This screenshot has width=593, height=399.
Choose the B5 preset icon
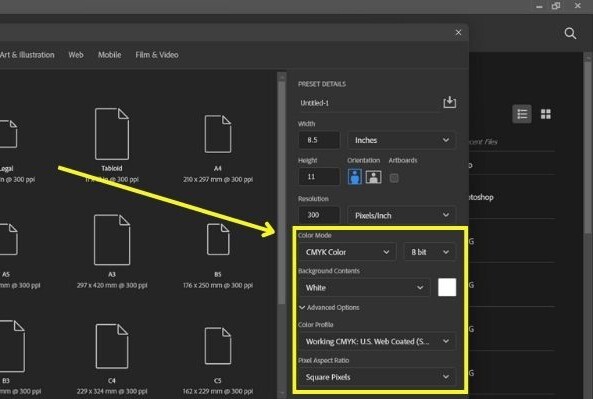tap(218, 239)
